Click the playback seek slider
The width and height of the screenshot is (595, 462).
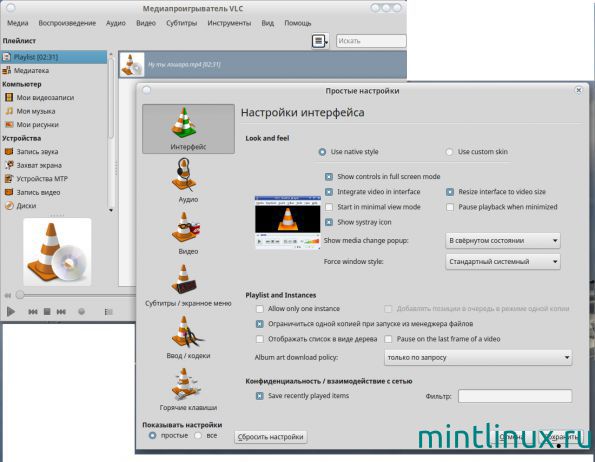point(76,295)
